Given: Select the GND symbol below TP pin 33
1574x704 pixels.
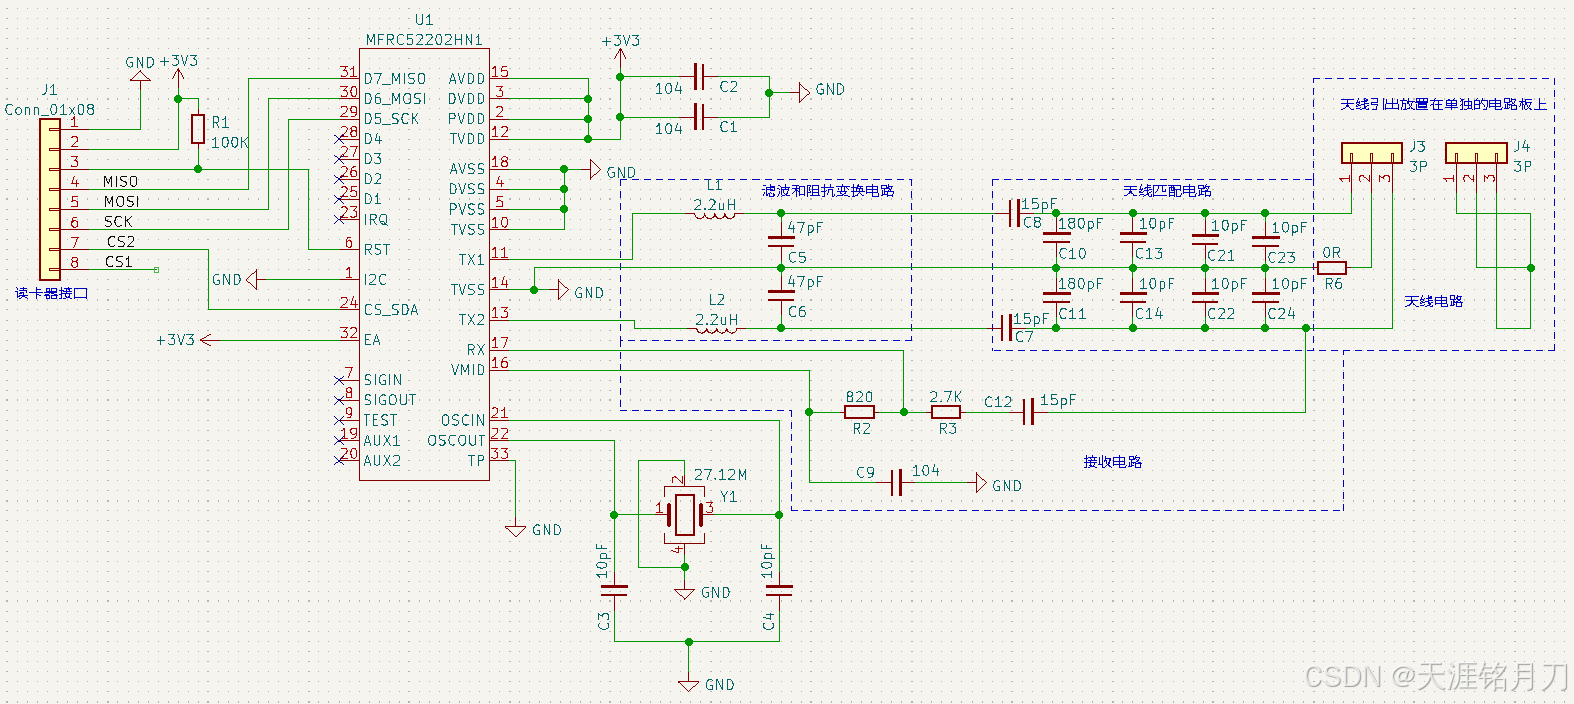Looking at the screenshot, I should click(516, 531).
